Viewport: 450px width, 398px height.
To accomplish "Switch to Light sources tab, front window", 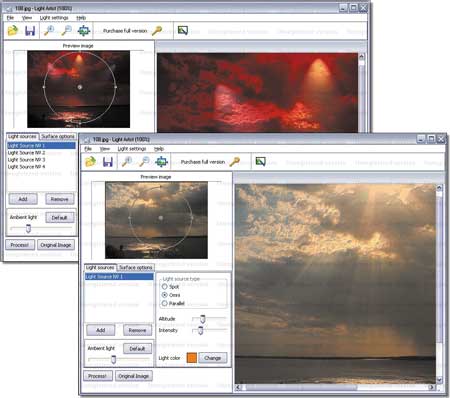I will point(100,268).
